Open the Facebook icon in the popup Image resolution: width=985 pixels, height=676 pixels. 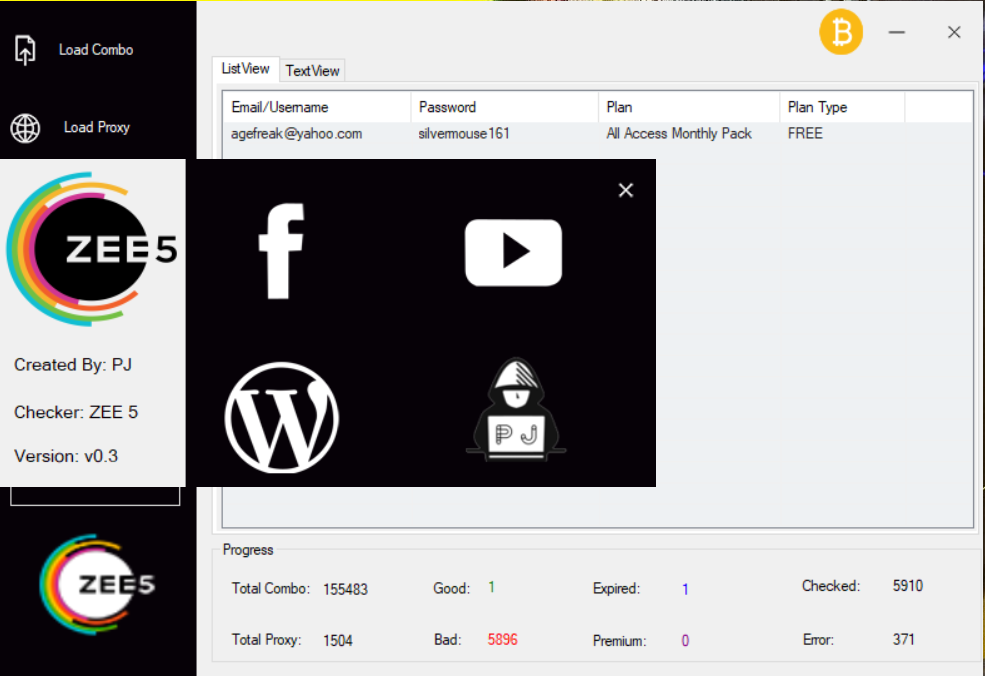(x=282, y=251)
